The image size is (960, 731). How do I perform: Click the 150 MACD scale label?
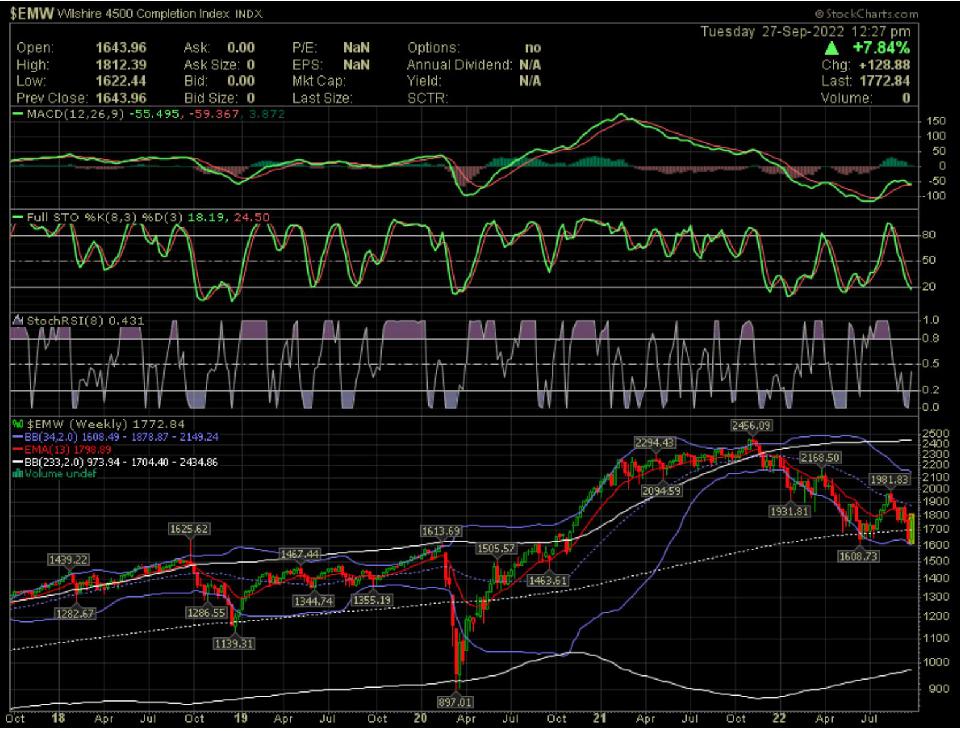coord(936,121)
